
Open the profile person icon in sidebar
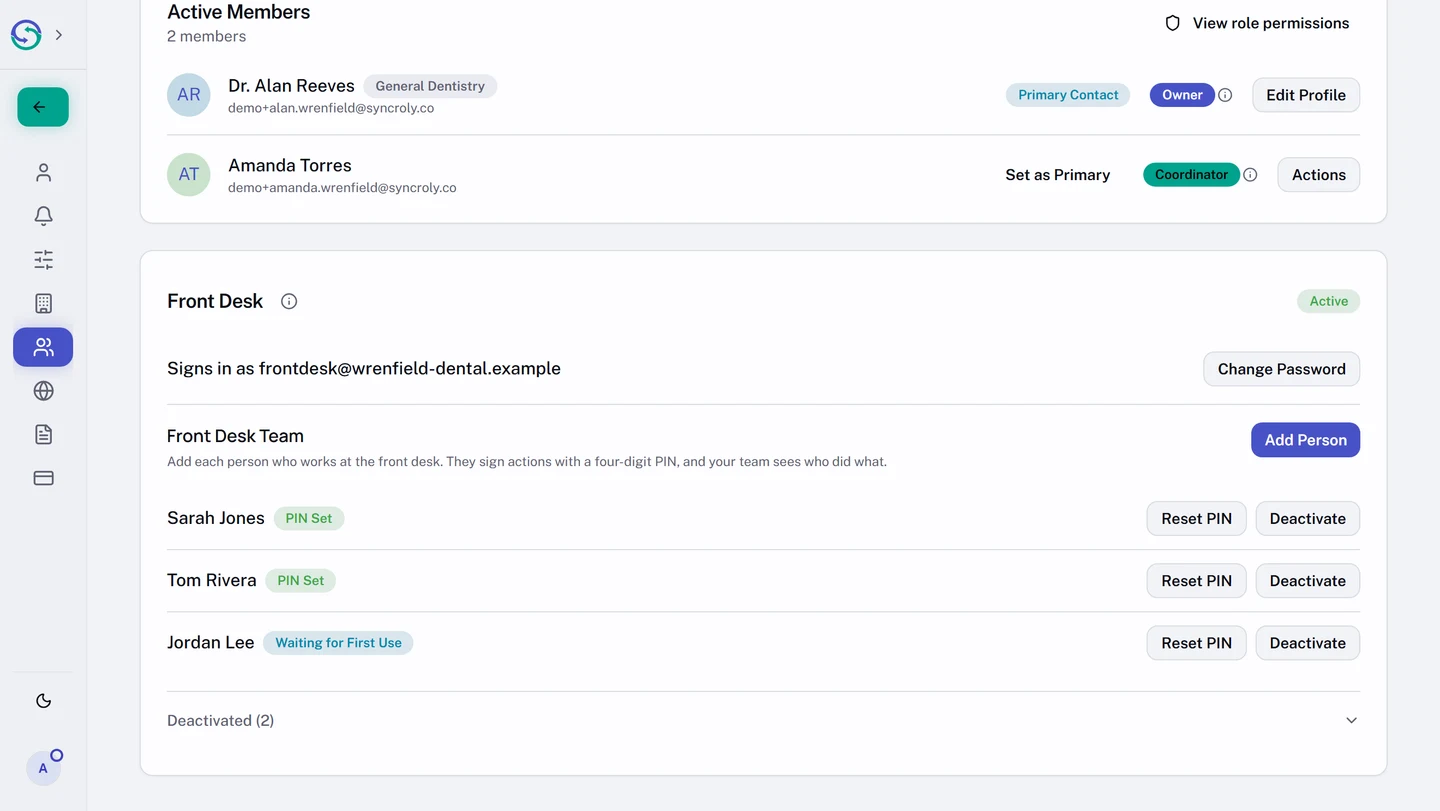(x=43, y=173)
